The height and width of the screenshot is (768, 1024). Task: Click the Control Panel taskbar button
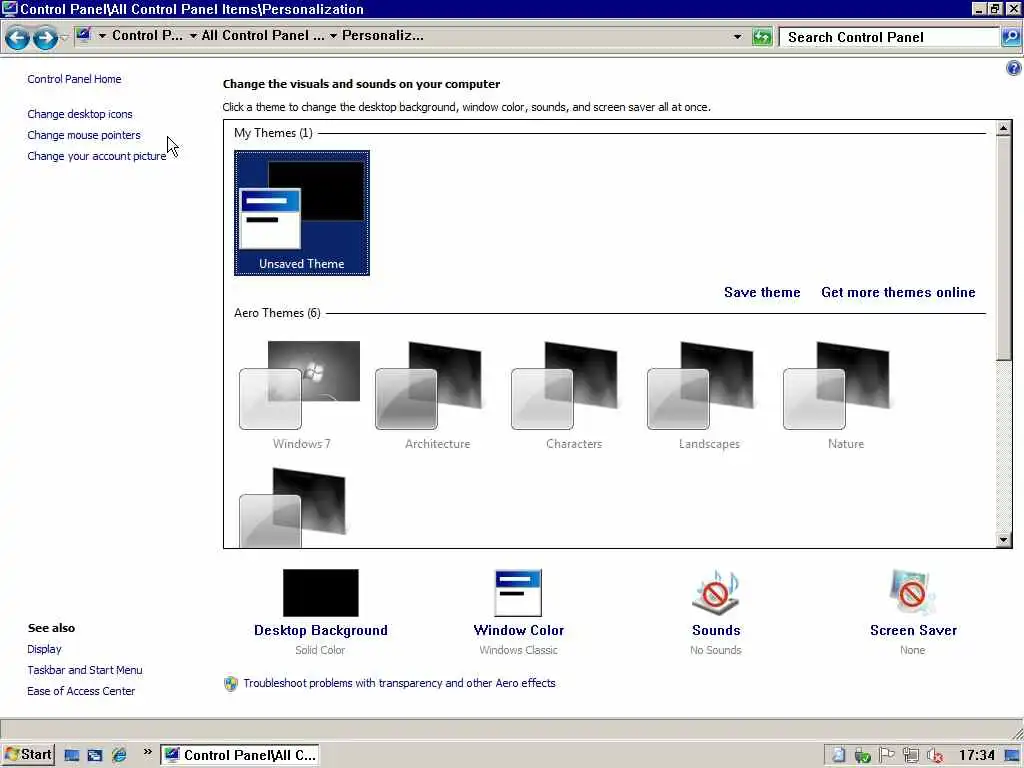pos(240,755)
